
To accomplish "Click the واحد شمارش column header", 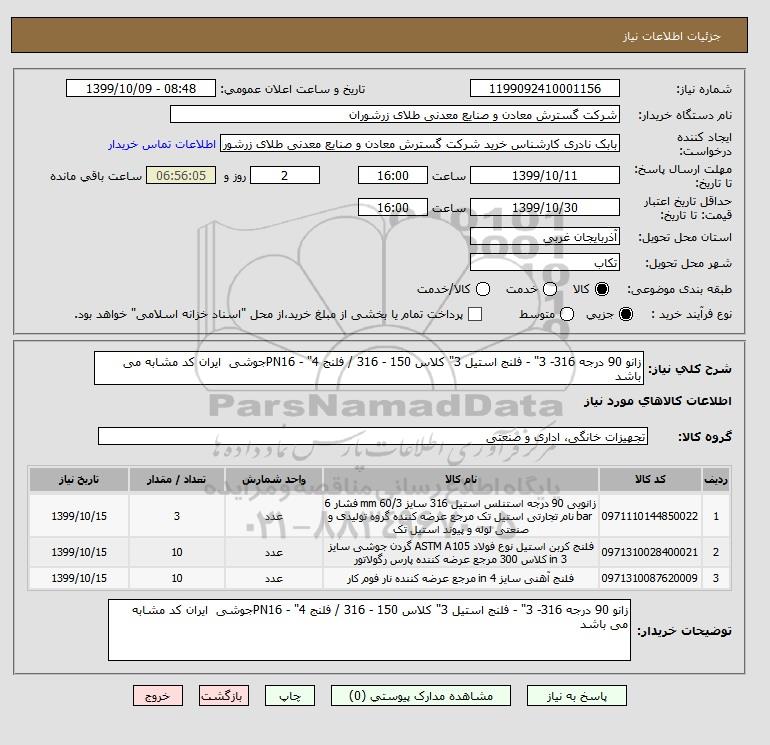I will click(x=274, y=479).
